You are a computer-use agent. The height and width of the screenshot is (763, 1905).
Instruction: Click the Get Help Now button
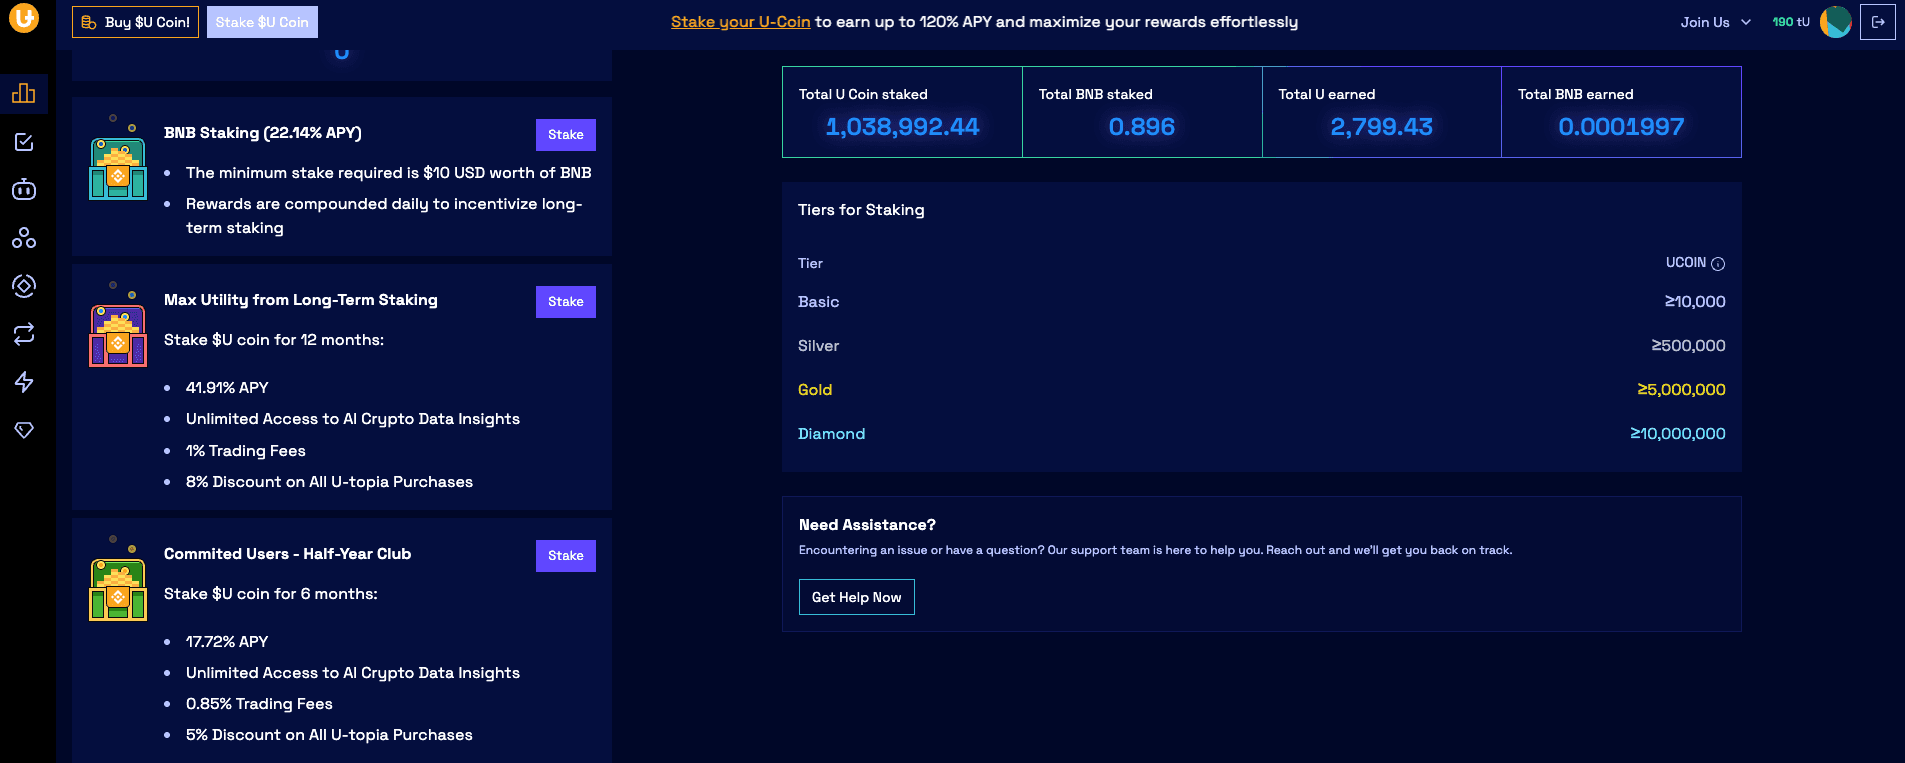[x=856, y=597]
